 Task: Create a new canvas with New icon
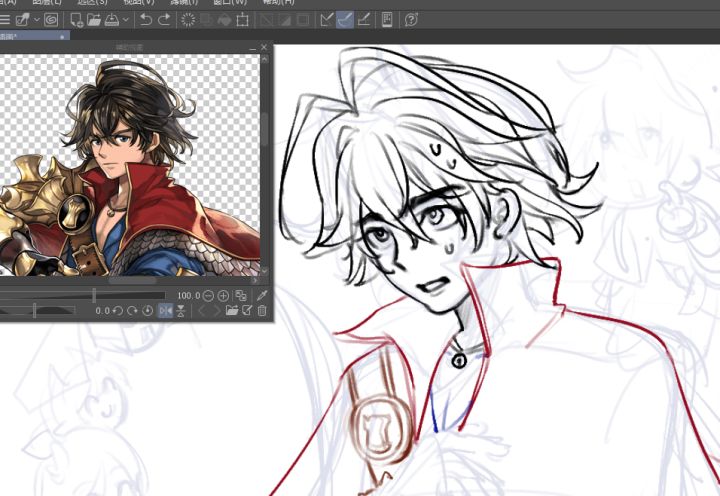76,20
